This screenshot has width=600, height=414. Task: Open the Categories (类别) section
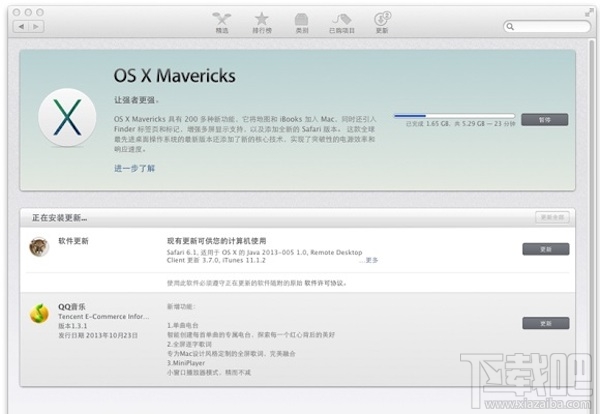[x=301, y=22]
